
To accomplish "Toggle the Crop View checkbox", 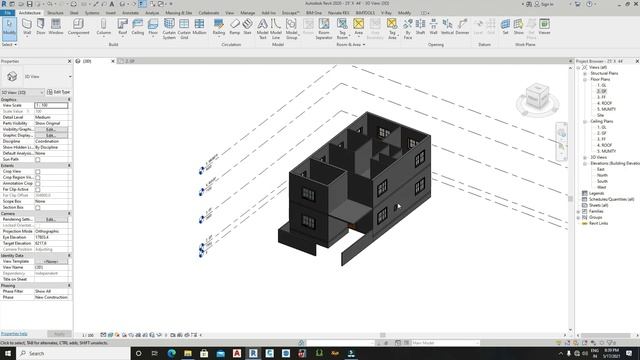I will click(38, 171).
